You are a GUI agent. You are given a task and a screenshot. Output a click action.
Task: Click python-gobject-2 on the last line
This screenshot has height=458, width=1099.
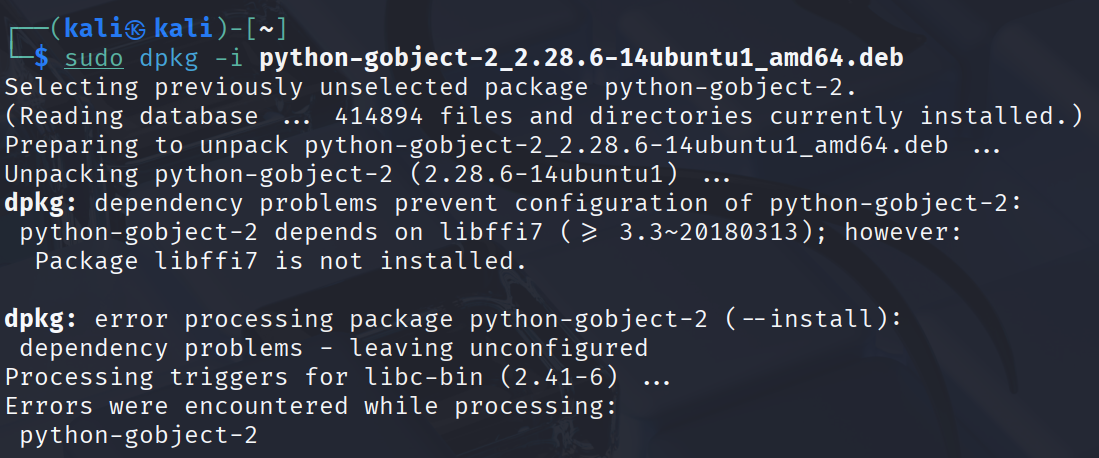[138, 436]
